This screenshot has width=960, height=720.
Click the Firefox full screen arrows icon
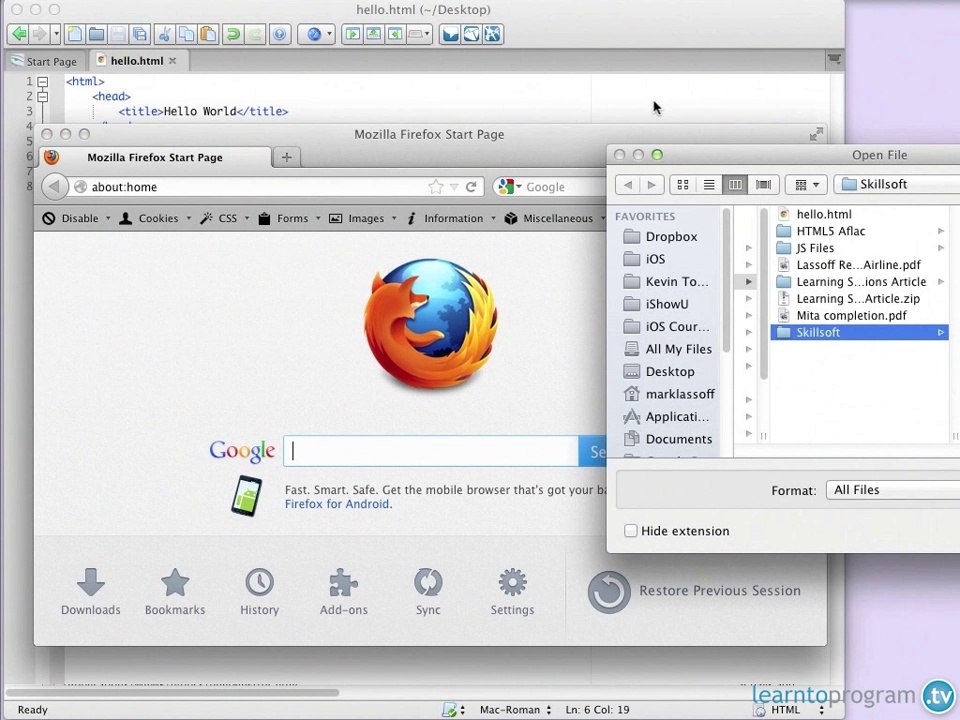click(816, 134)
